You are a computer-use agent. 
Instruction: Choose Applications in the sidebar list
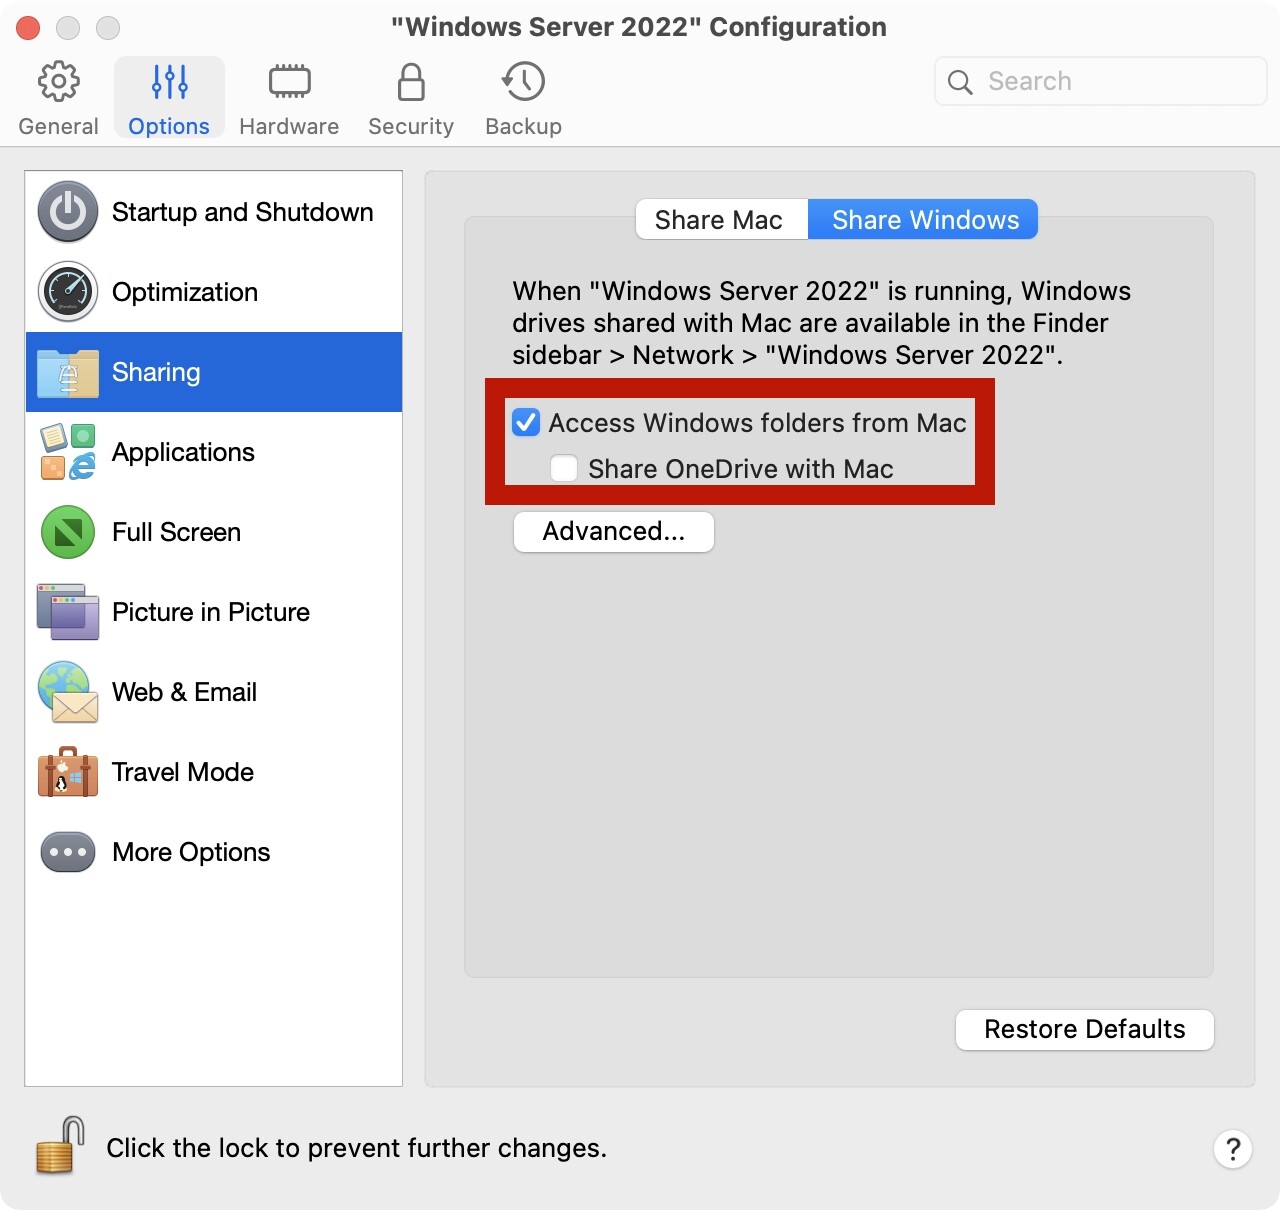pos(183,452)
